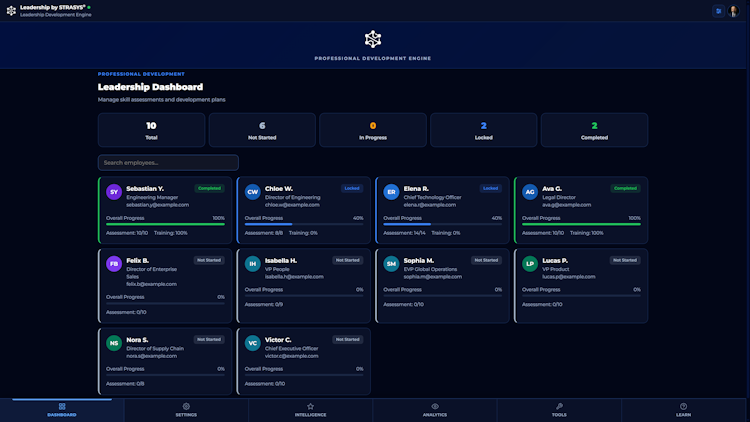Open the Dashboard tab icon

pyautogui.click(x=62, y=406)
